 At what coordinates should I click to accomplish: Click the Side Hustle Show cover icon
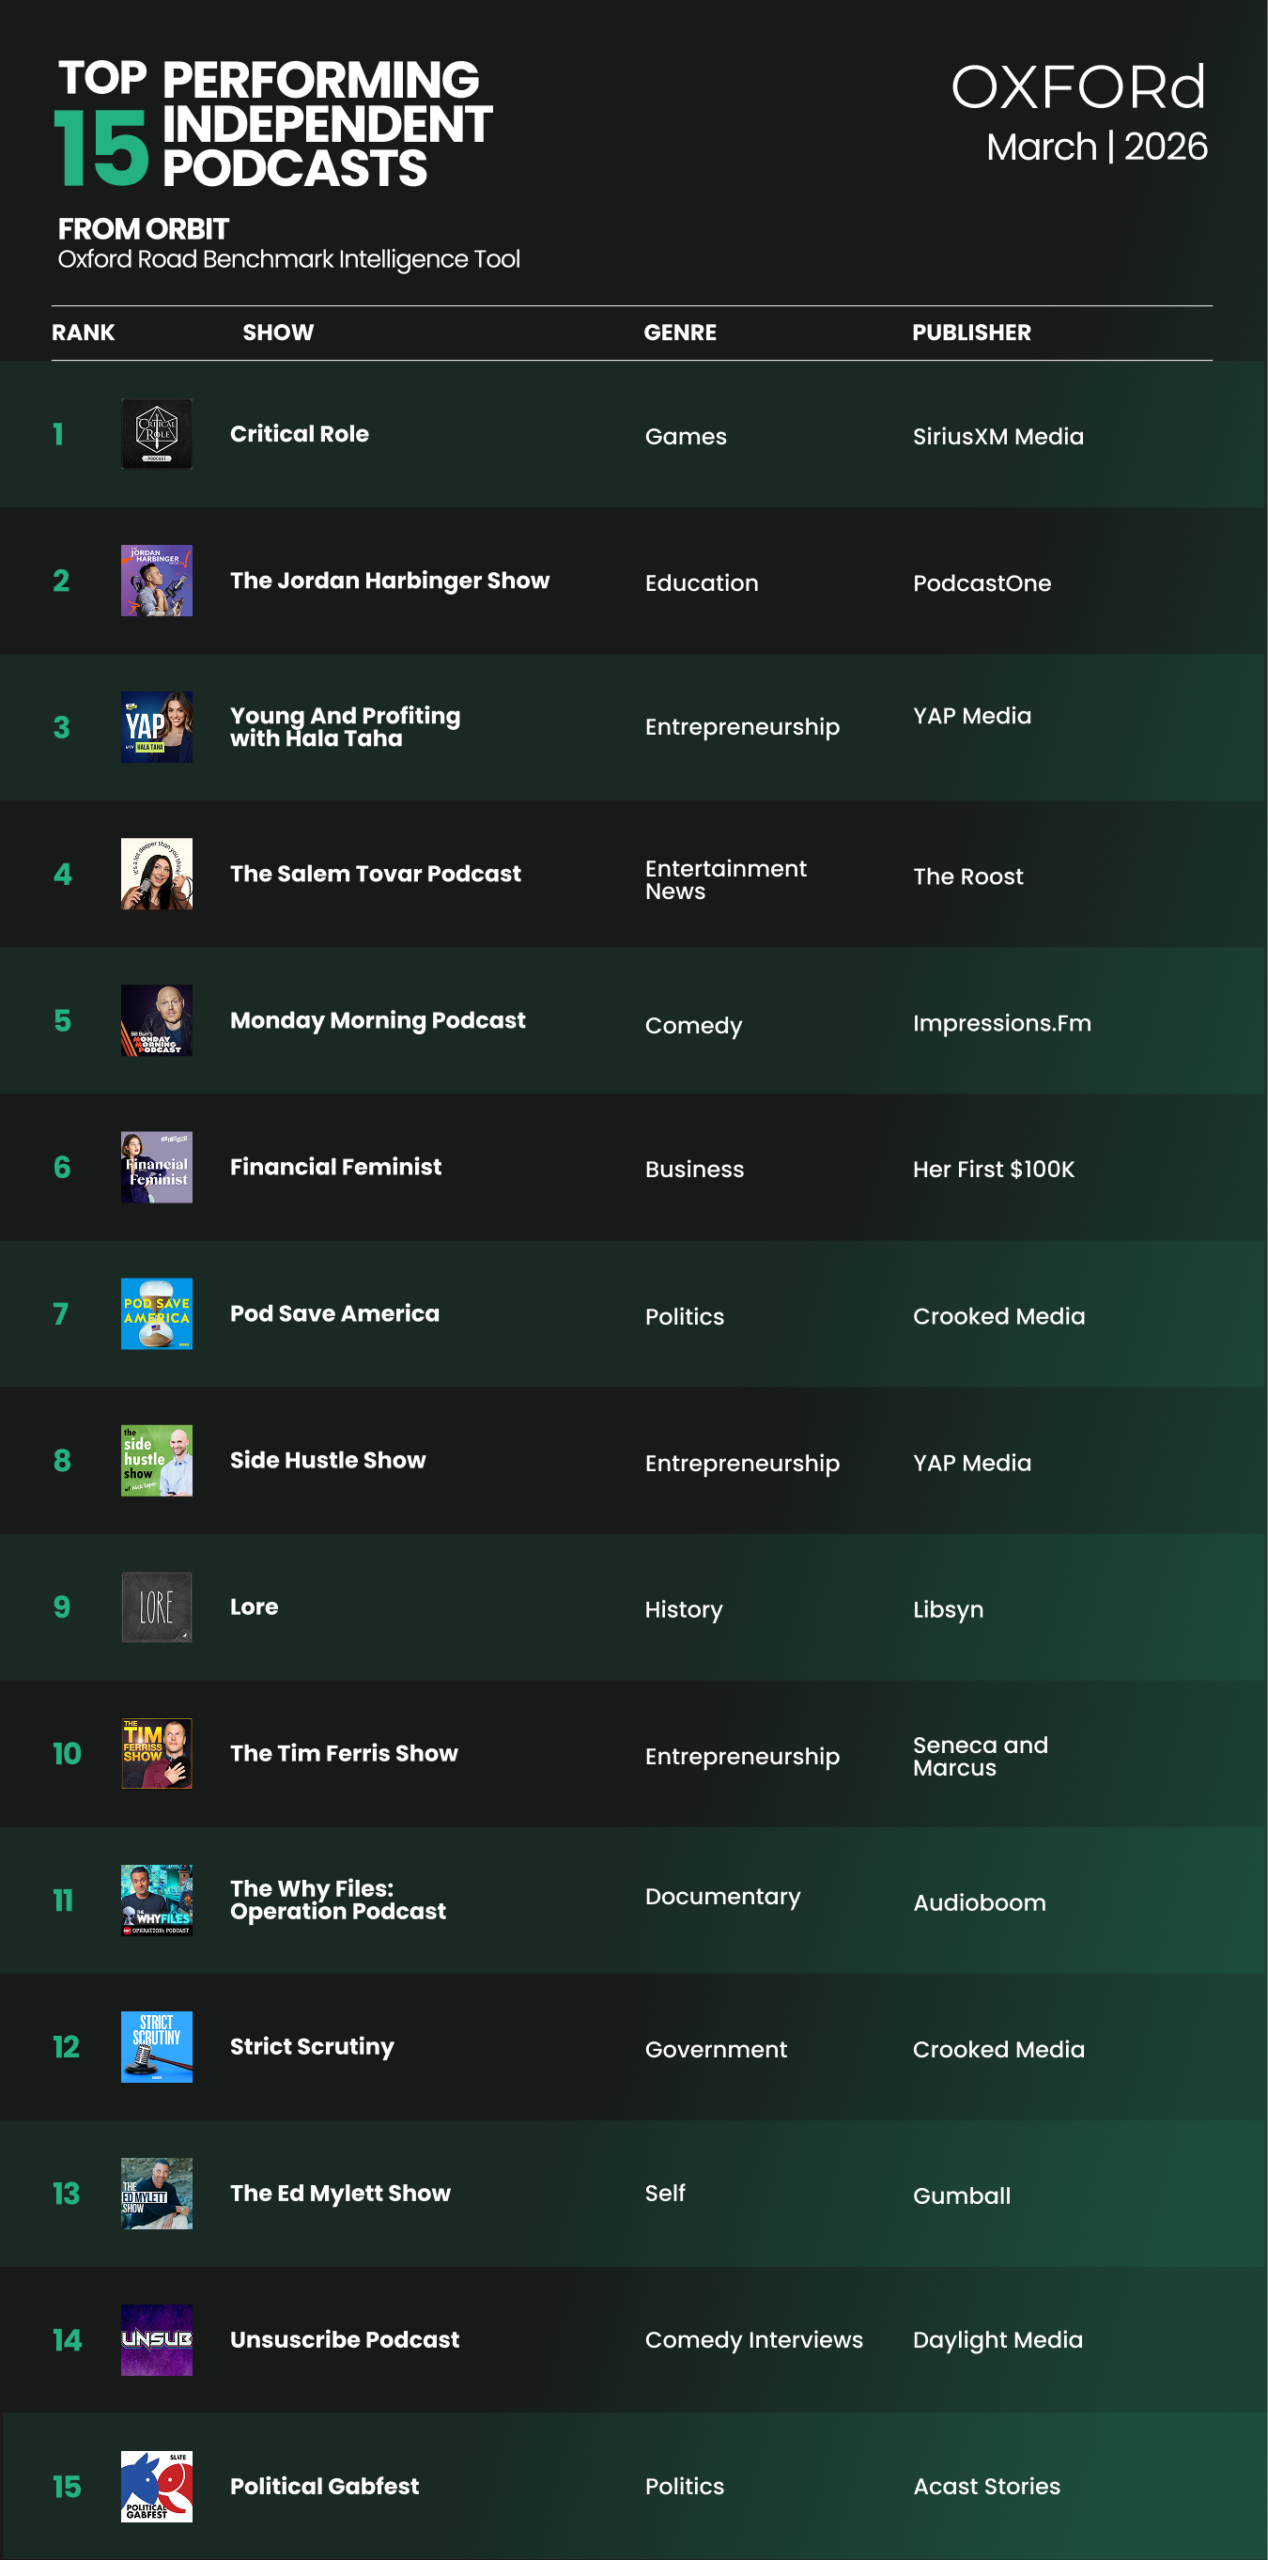pyautogui.click(x=156, y=1460)
